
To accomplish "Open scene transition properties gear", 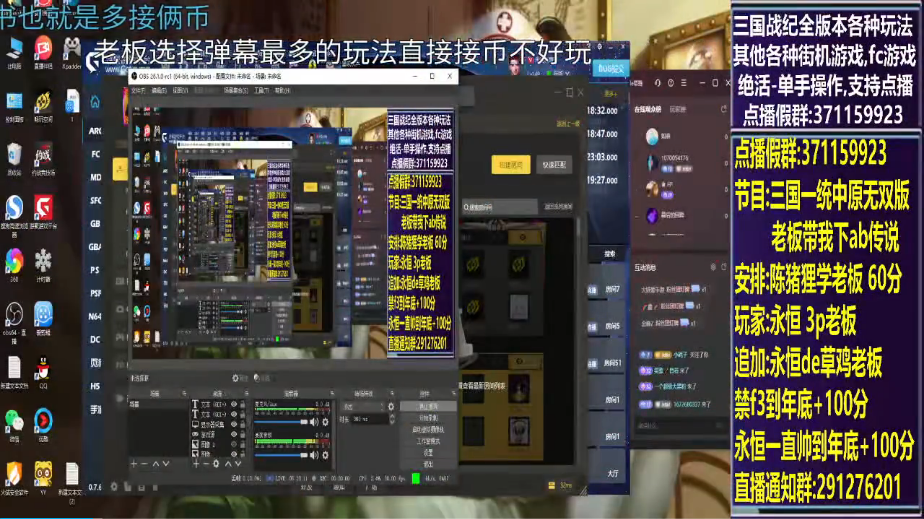I will pos(391,406).
